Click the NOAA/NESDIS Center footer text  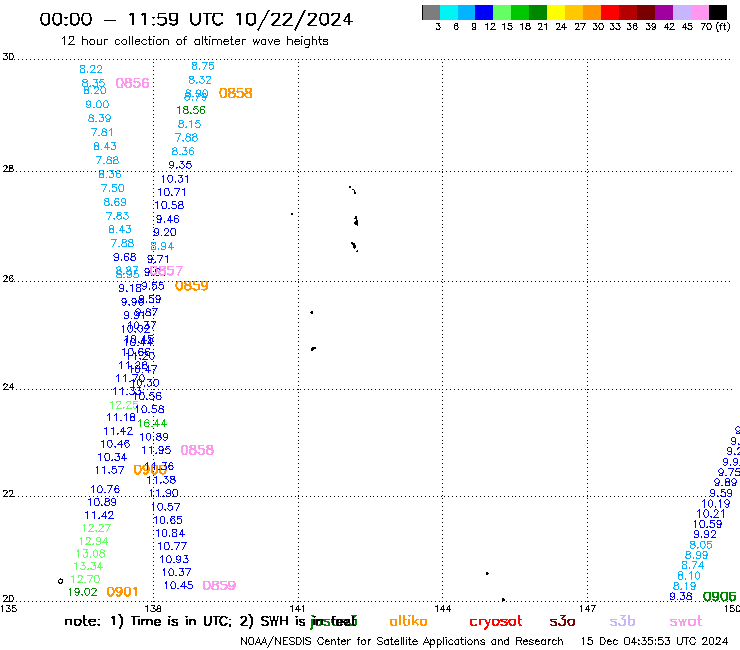pyautogui.click(x=402, y=642)
